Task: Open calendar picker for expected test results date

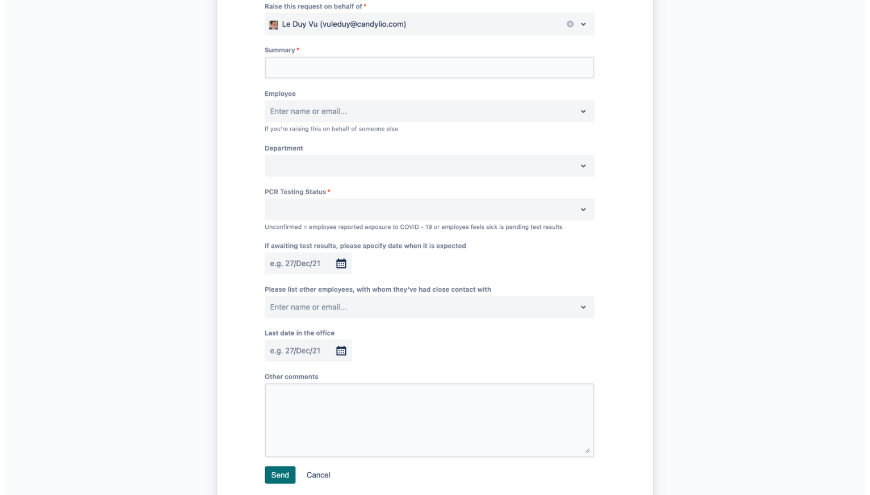Action: (341, 264)
